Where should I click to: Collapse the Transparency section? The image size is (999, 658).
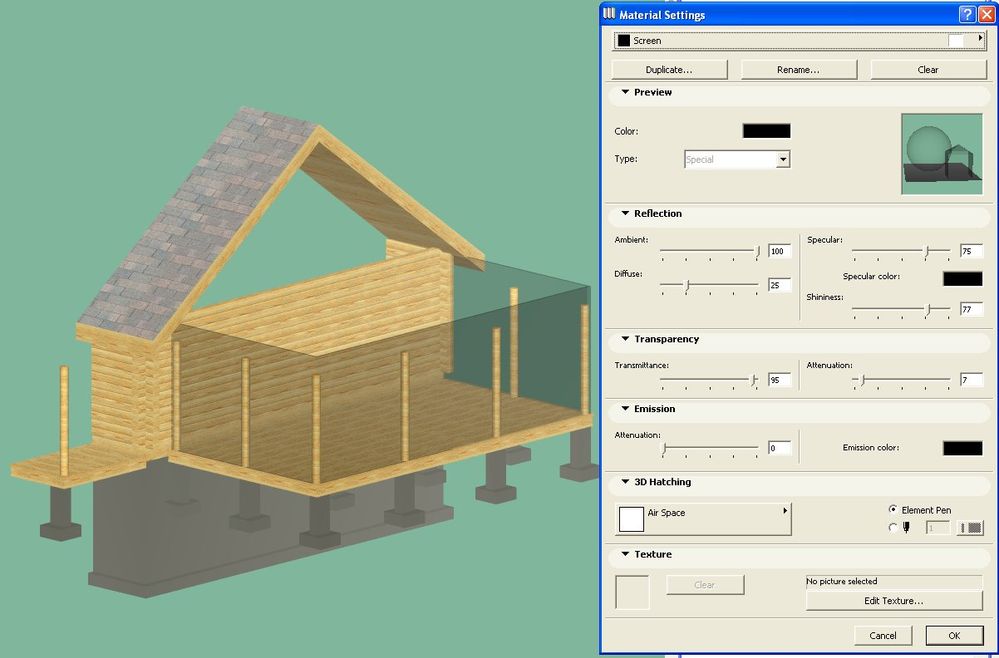pyautogui.click(x=625, y=339)
